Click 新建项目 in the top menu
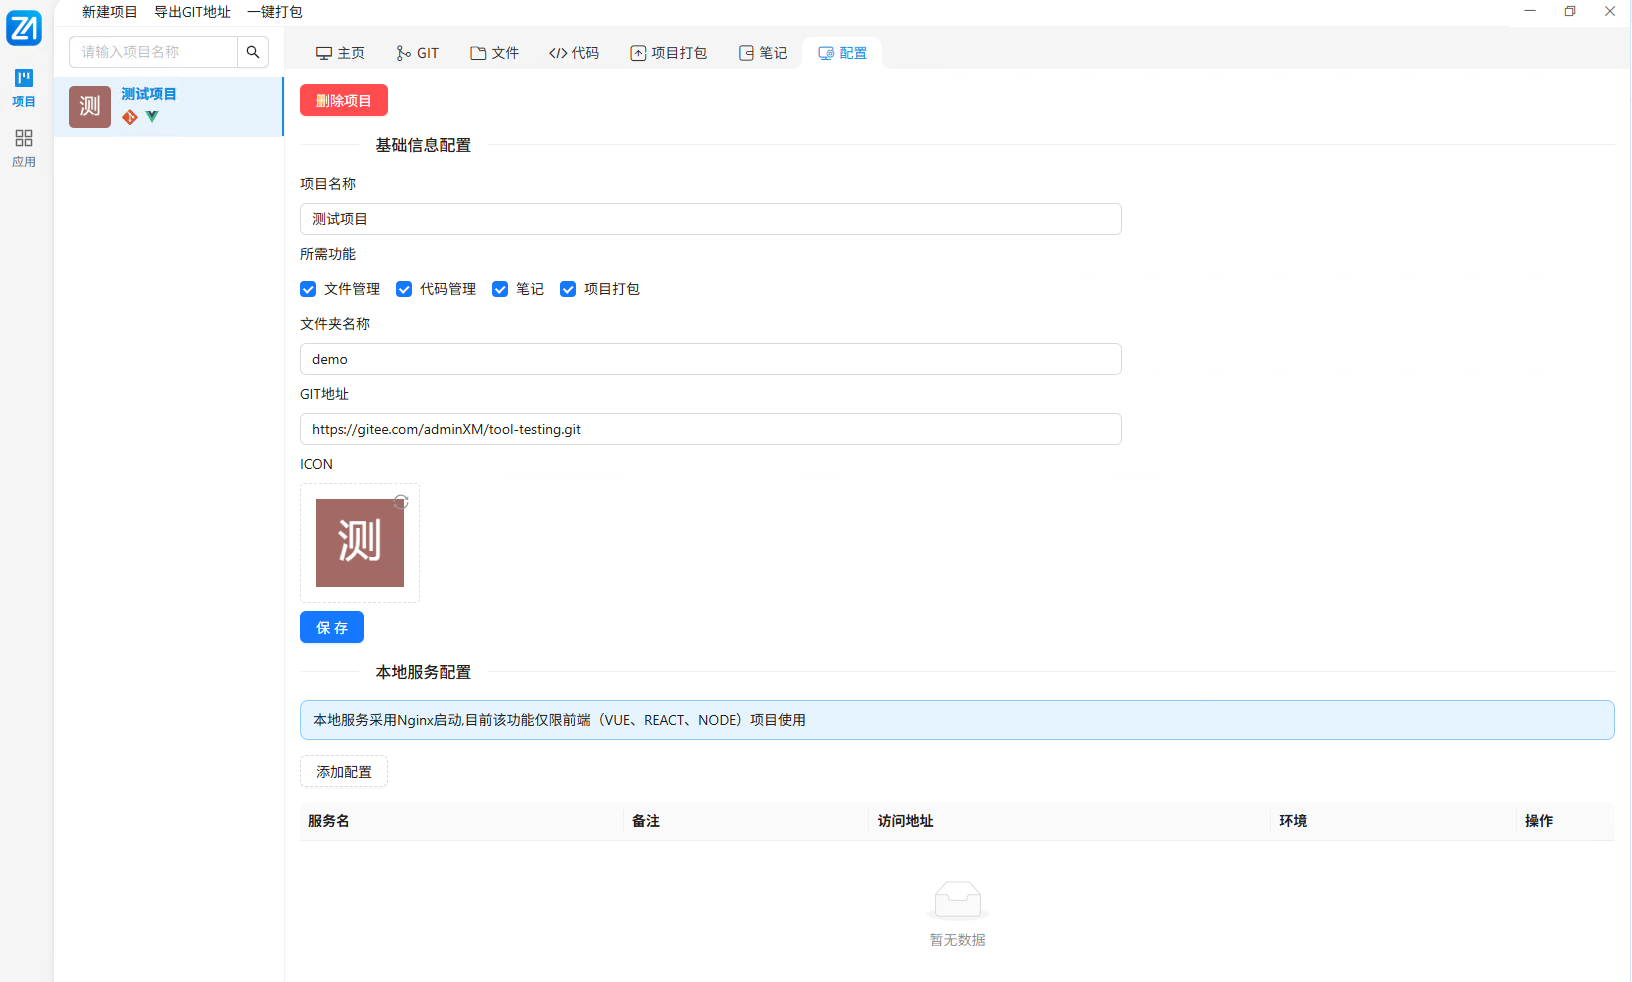This screenshot has width=1632, height=982. point(109,12)
